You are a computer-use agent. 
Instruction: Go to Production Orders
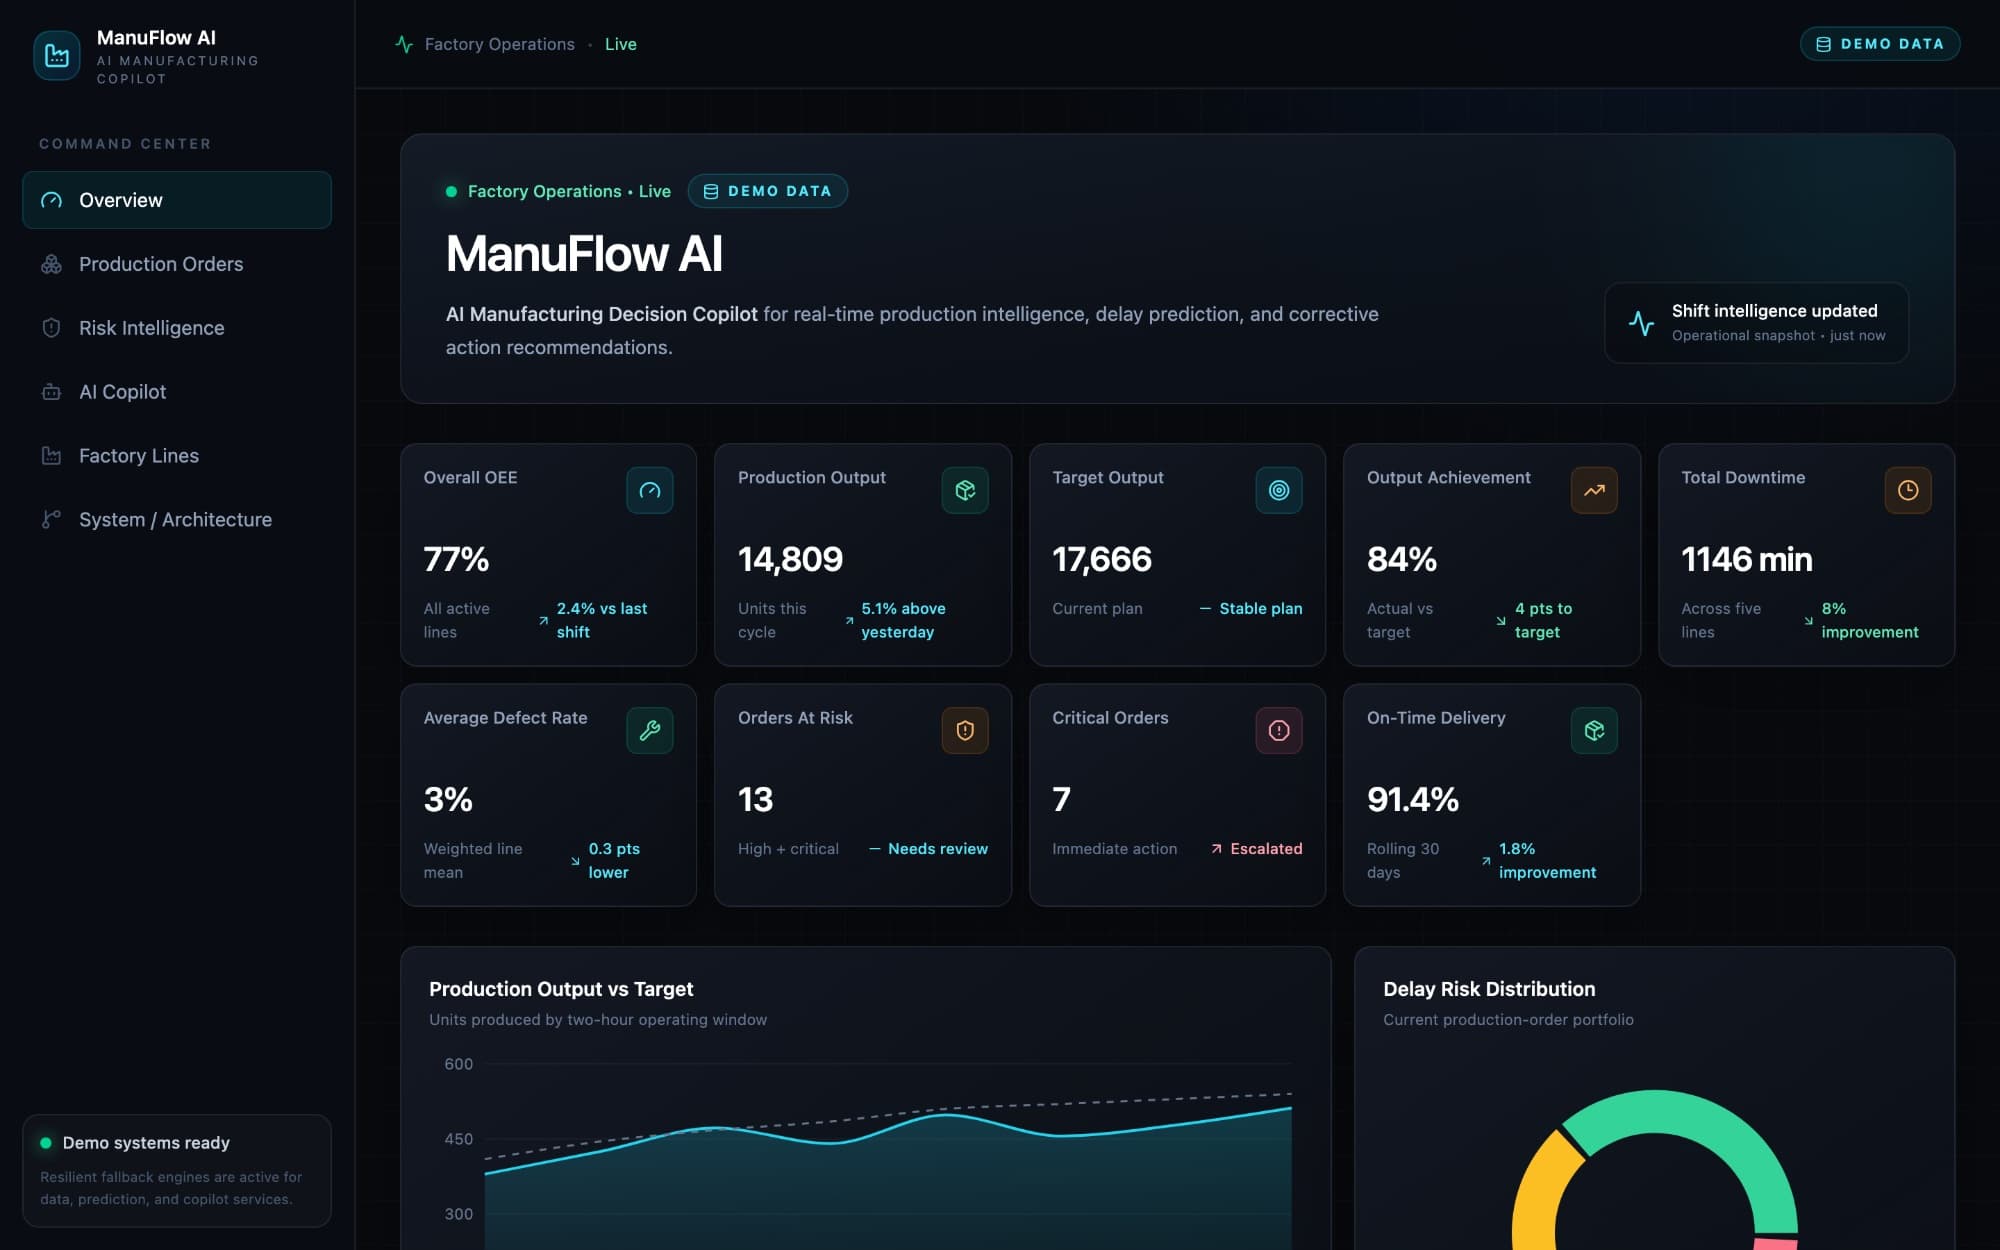pyautogui.click(x=177, y=264)
